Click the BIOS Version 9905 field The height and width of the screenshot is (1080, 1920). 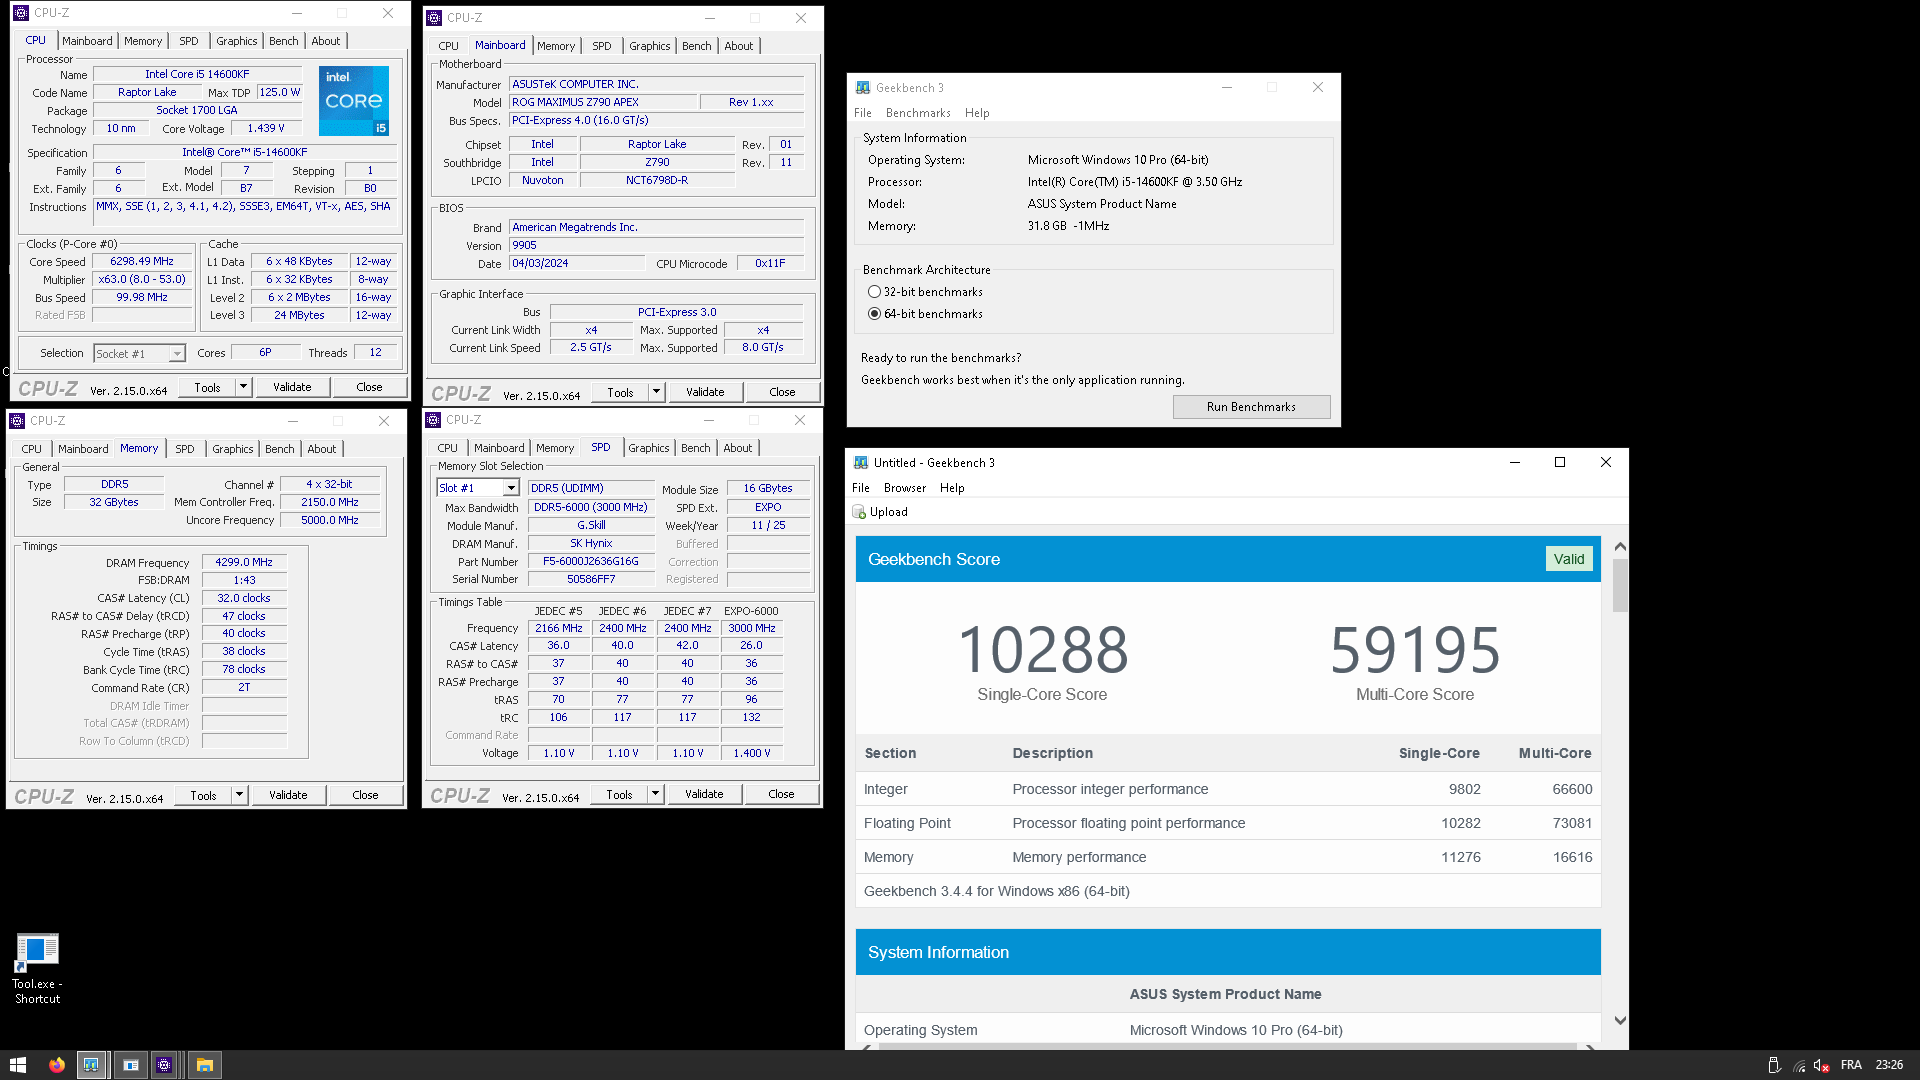[657, 245]
